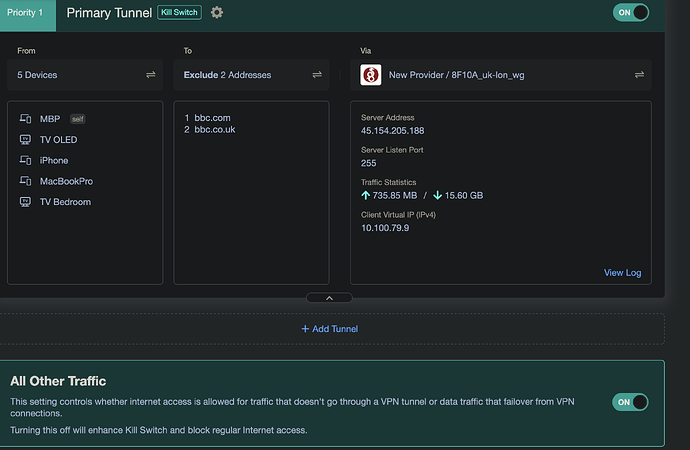Screen dimensions: 690x450
Task: Swap icon in New Provider field
Action: point(639,75)
